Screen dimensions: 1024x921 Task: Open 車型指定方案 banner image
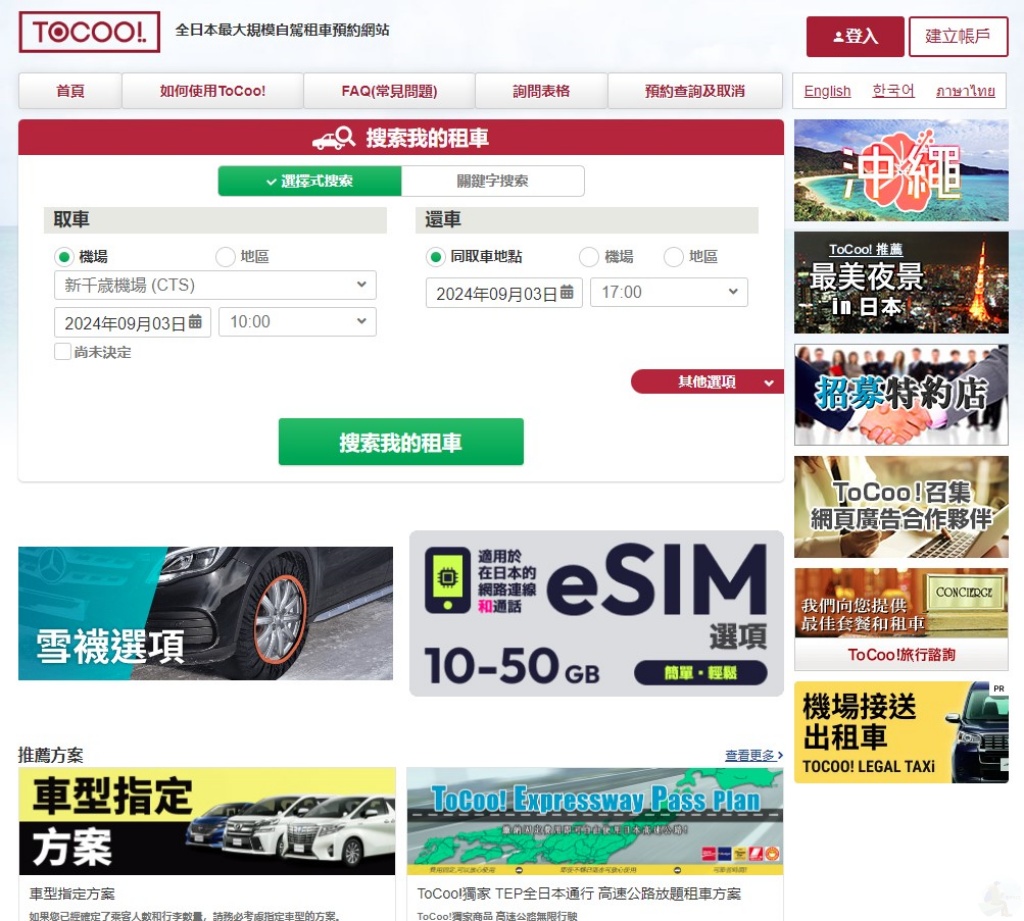click(x=207, y=821)
